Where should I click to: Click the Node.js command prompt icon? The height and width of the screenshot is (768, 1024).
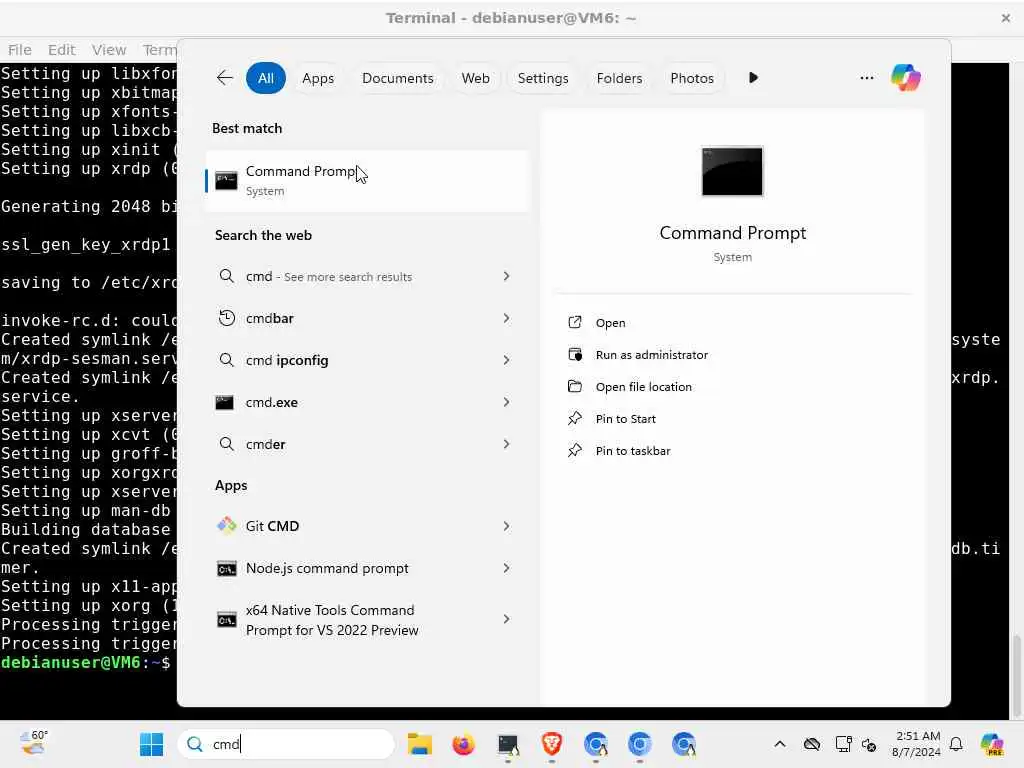point(226,568)
